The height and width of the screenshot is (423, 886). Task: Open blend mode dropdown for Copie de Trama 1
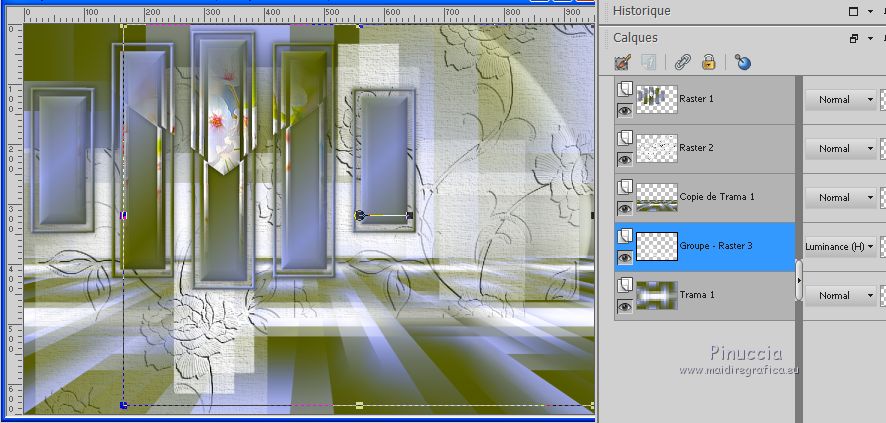click(840, 198)
